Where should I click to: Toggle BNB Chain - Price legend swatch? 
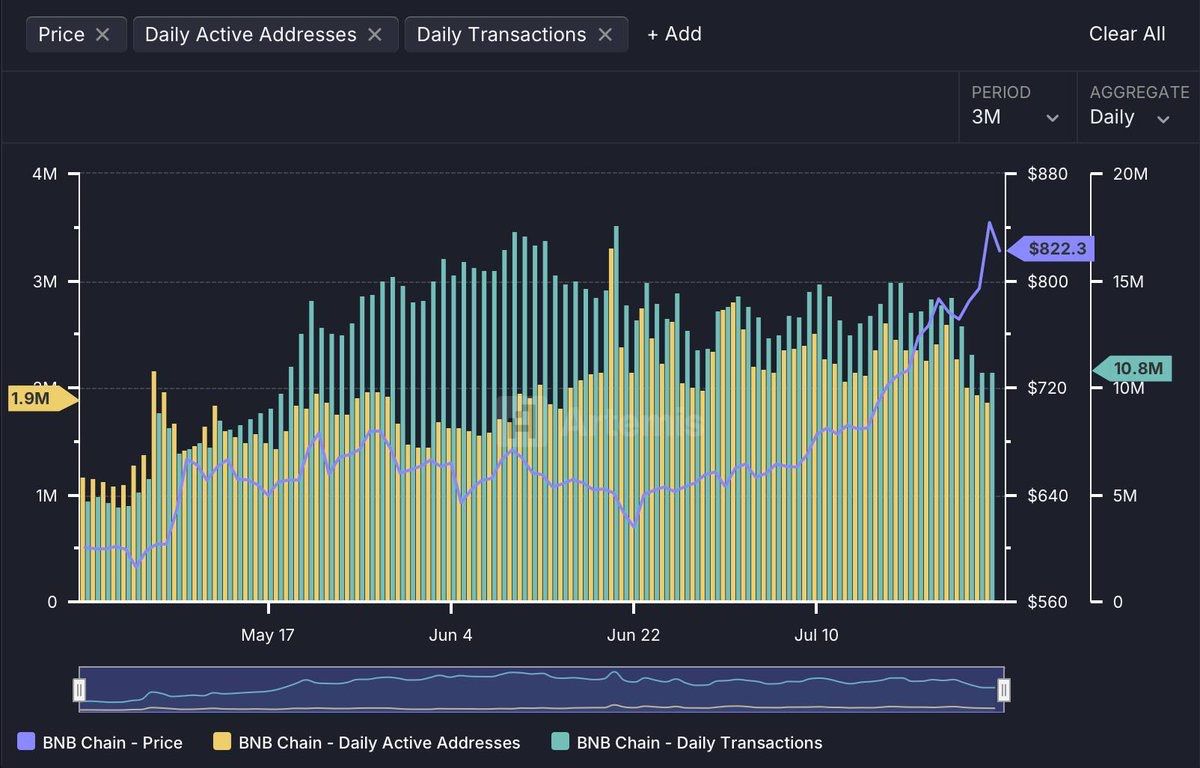(x=26, y=742)
